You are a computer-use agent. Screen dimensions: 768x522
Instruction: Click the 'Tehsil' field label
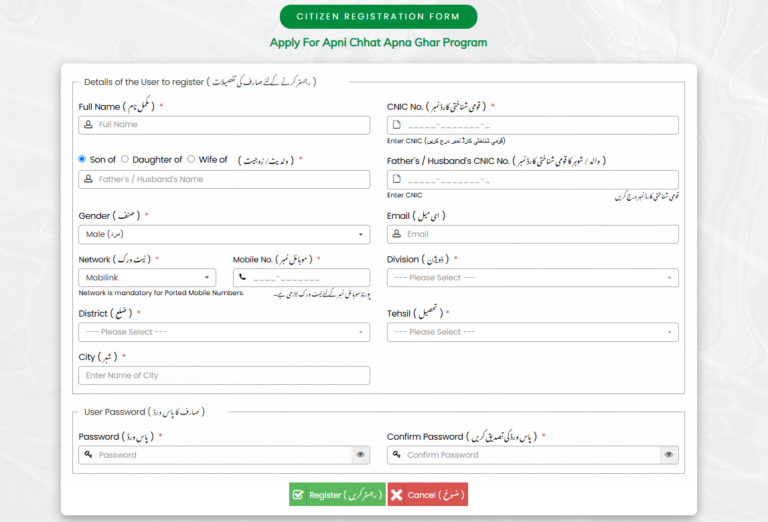pyautogui.click(x=415, y=312)
